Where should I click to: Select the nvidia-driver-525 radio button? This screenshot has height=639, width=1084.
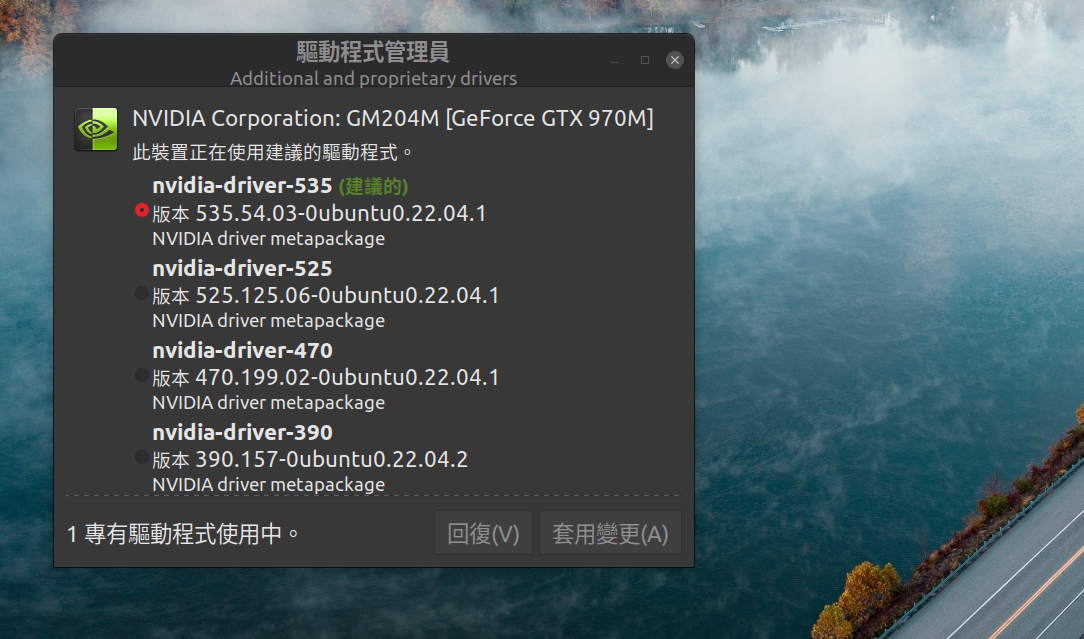tap(142, 293)
